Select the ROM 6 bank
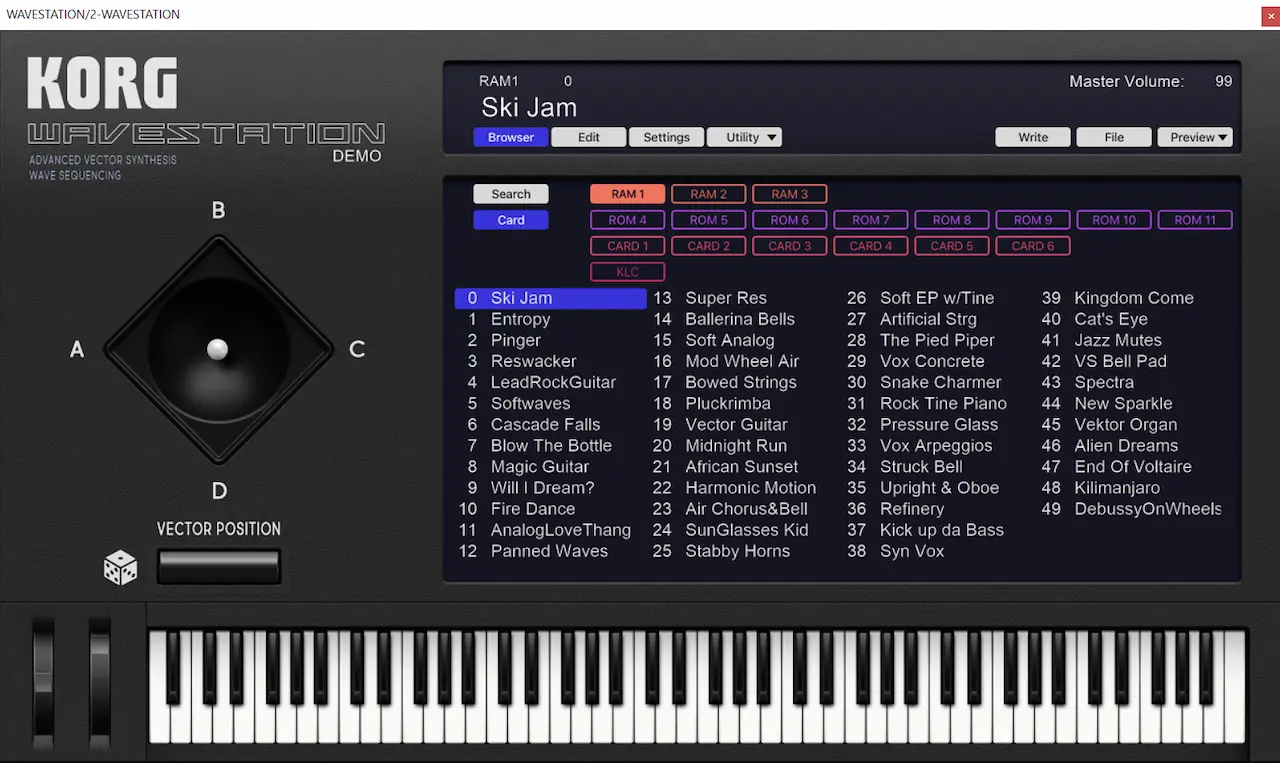Image resolution: width=1280 pixels, height=763 pixels. [790, 220]
